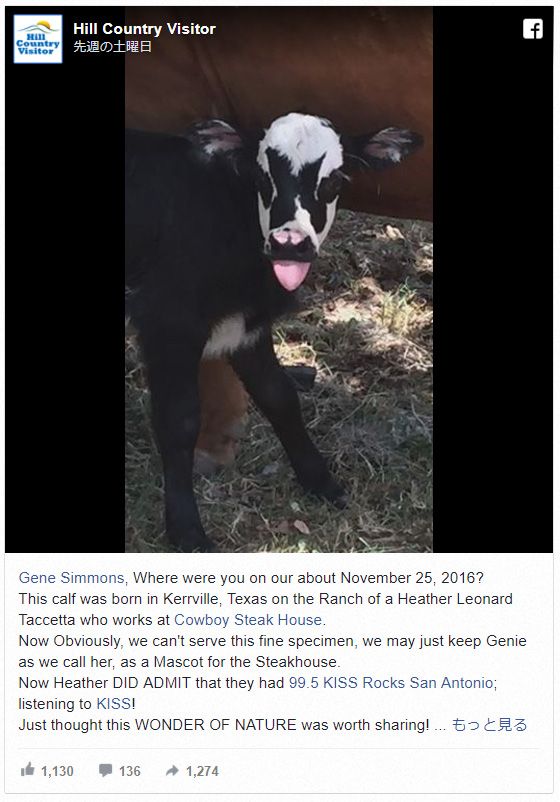Image resolution: width=560 pixels, height=802 pixels.
Task: Open the KISS band link
Action: pyautogui.click(x=114, y=704)
